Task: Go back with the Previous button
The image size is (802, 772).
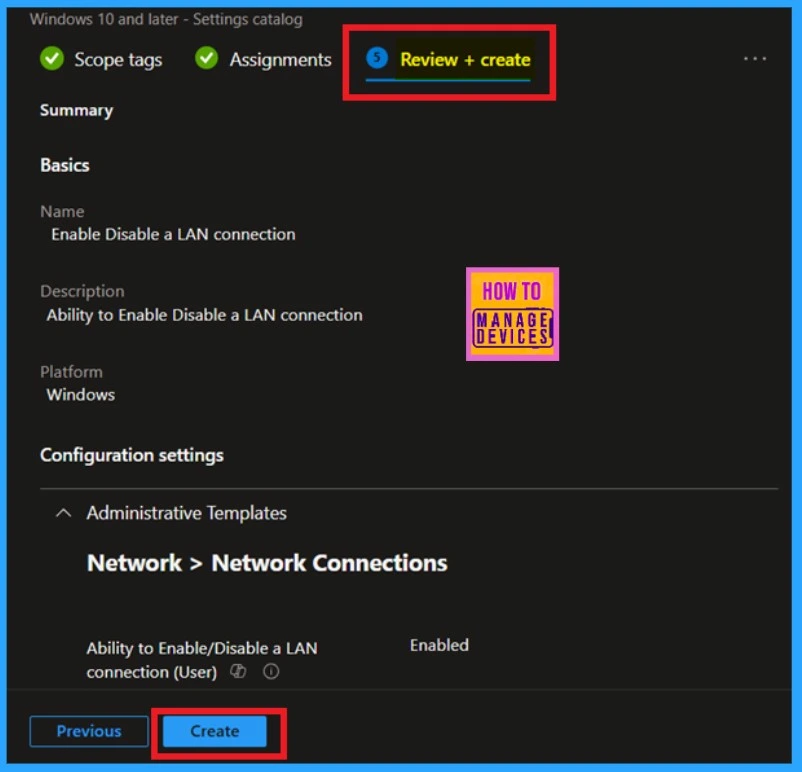Action: (89, 731)
